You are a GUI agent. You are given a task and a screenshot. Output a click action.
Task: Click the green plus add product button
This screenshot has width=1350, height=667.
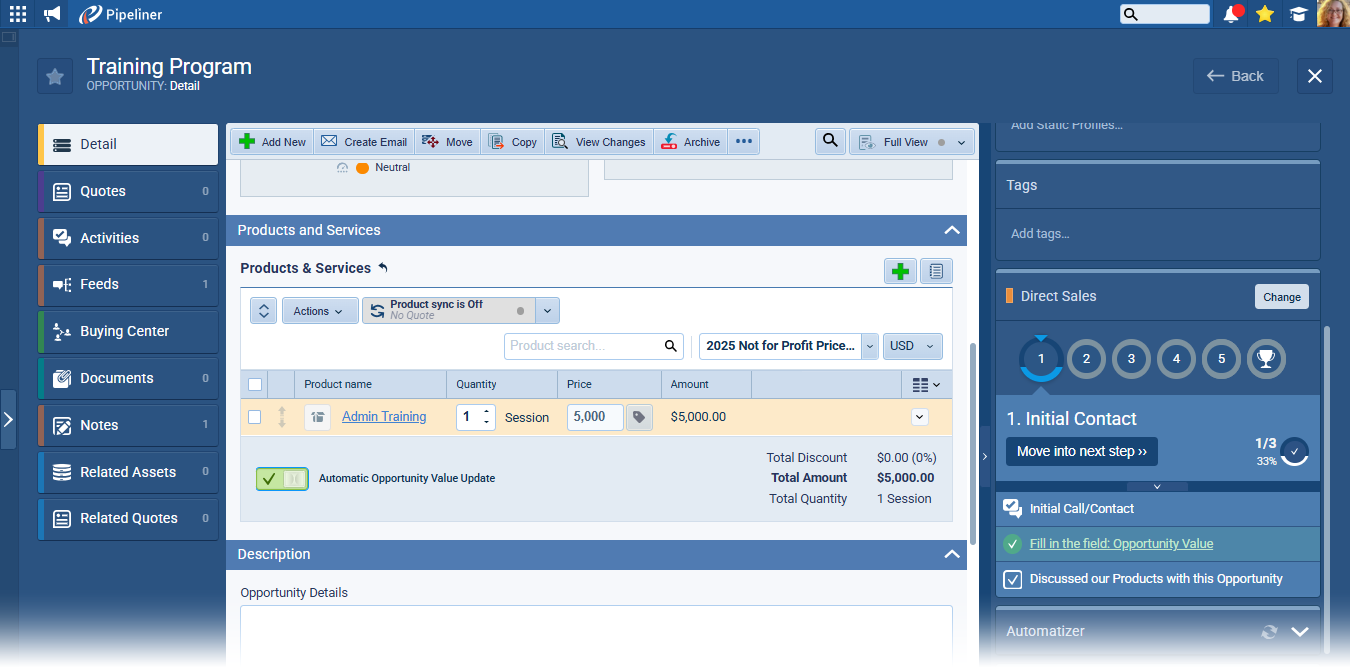point(900,271)
